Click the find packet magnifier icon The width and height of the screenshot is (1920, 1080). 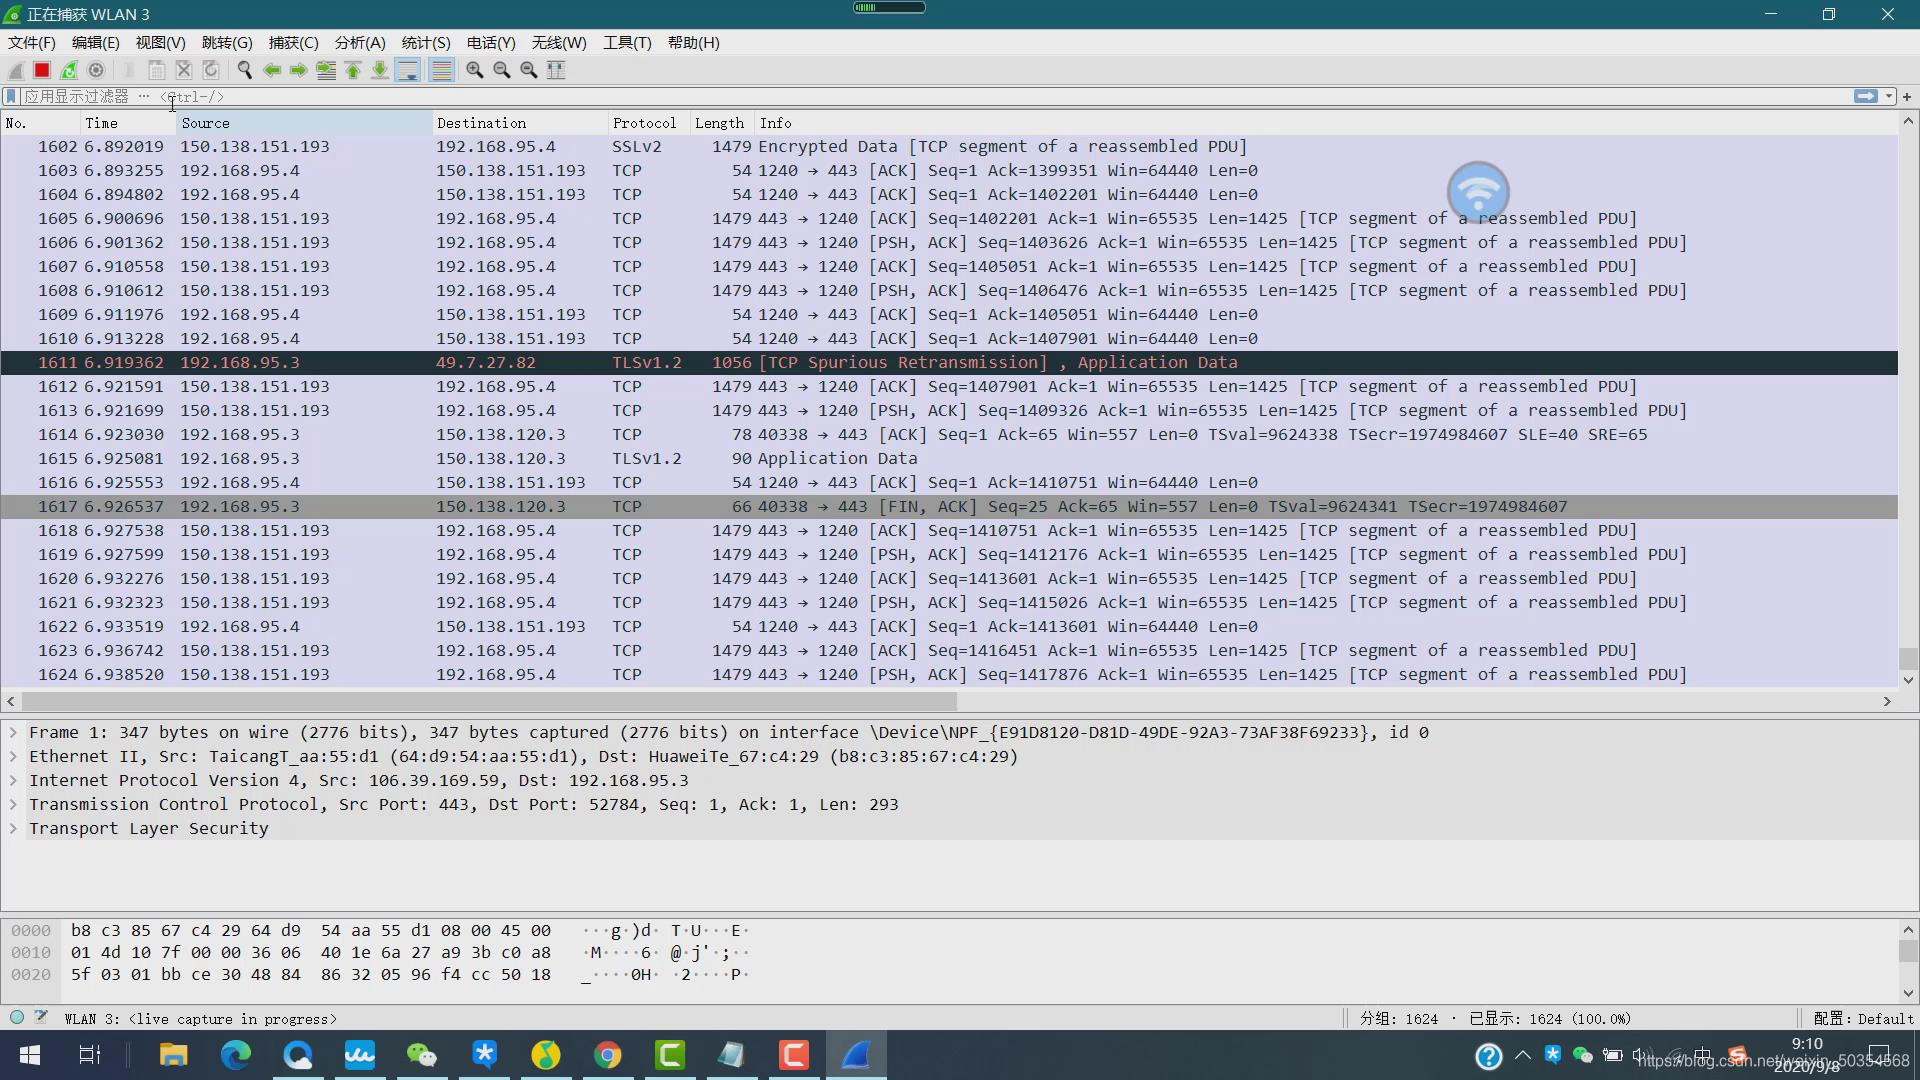(x=244, y=70)
